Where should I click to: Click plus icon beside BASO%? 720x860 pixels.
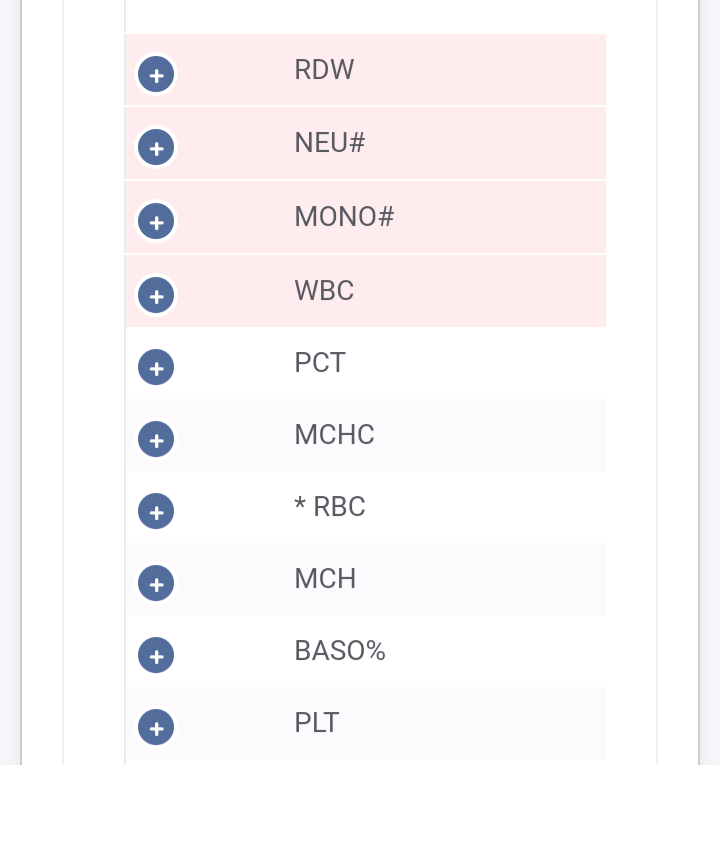coord(156,656)
